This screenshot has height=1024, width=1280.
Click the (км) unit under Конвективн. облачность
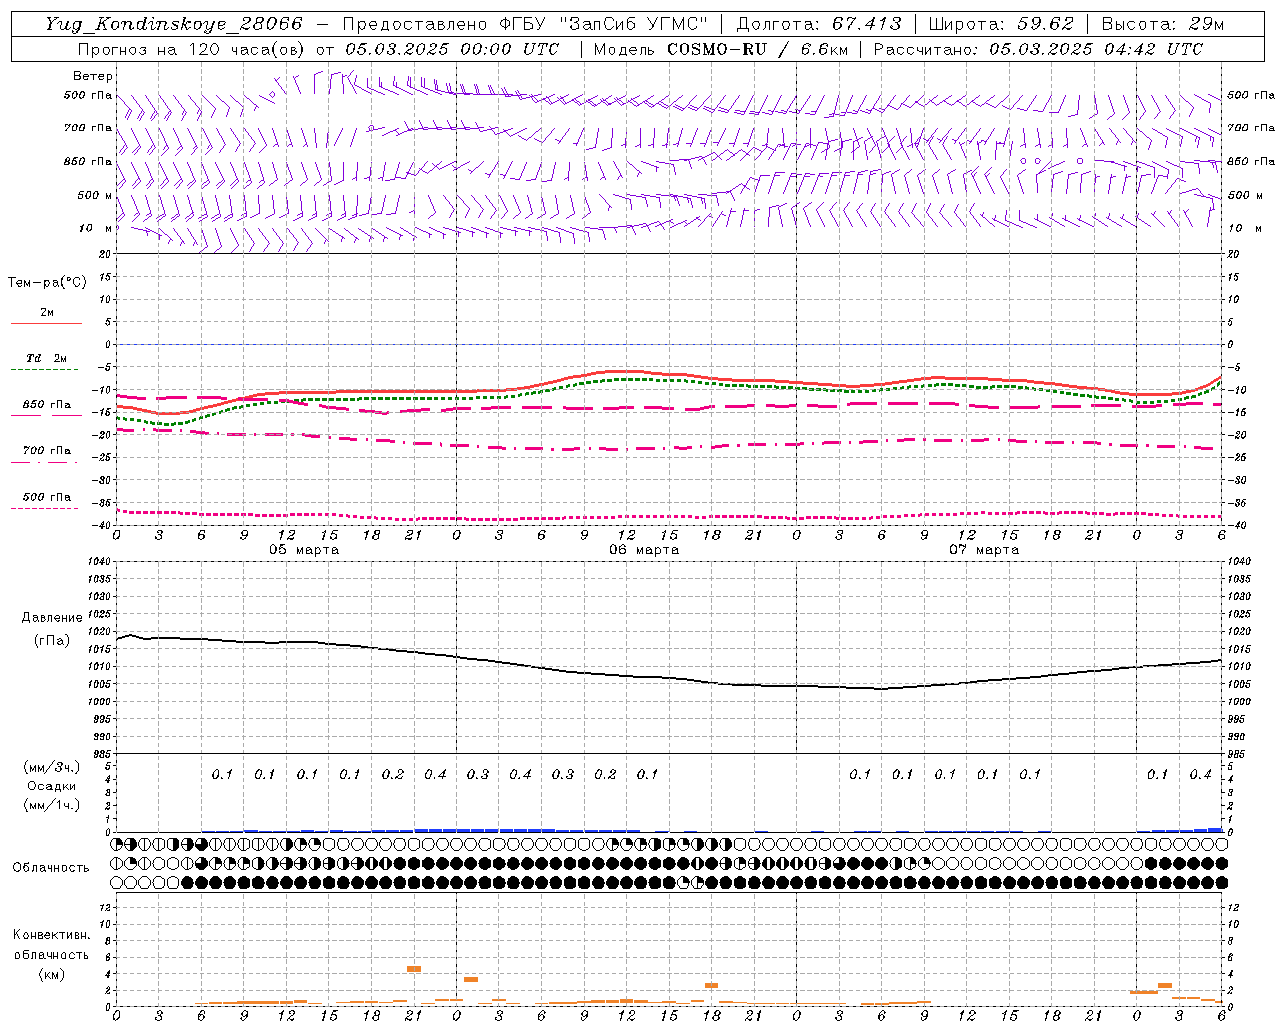click(x=51, y=974)
